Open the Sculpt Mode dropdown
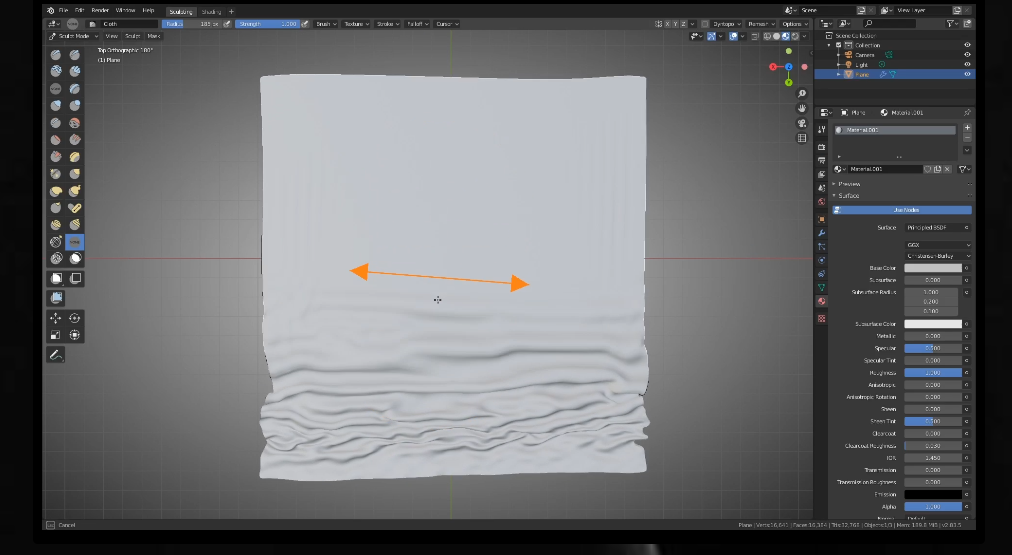This screenshot has height=555, width=1012. [x=75, y=36]
